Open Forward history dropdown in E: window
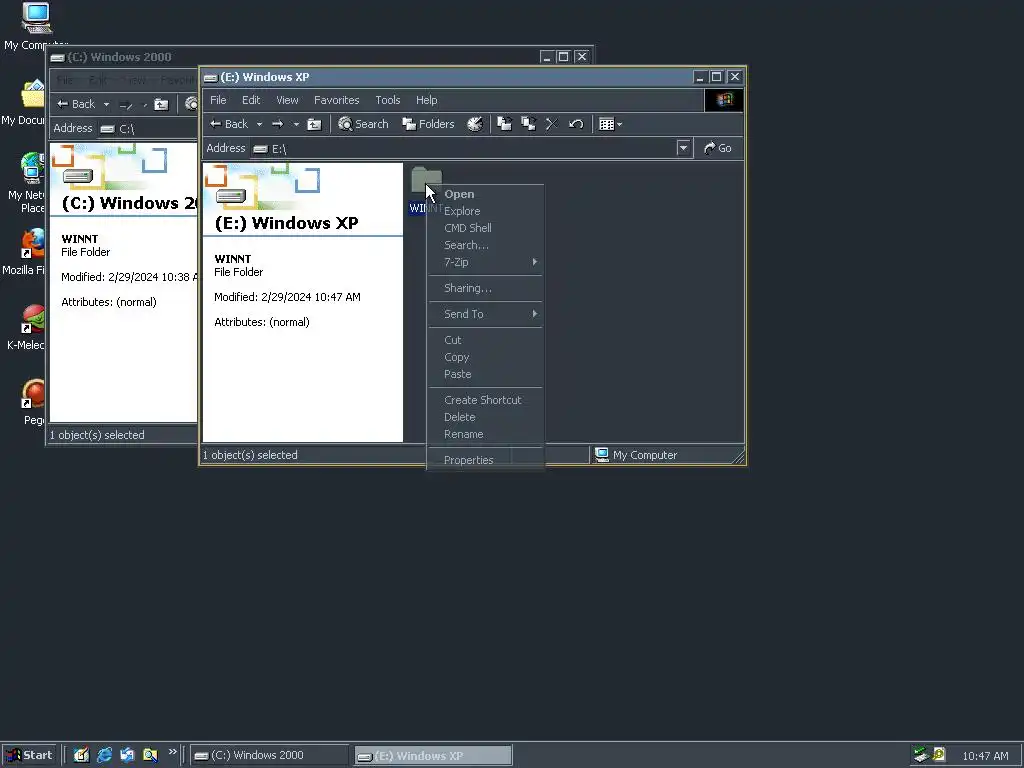Viewport: 1024px width, 768px height. pyautogui.click(x=296, y=124)
